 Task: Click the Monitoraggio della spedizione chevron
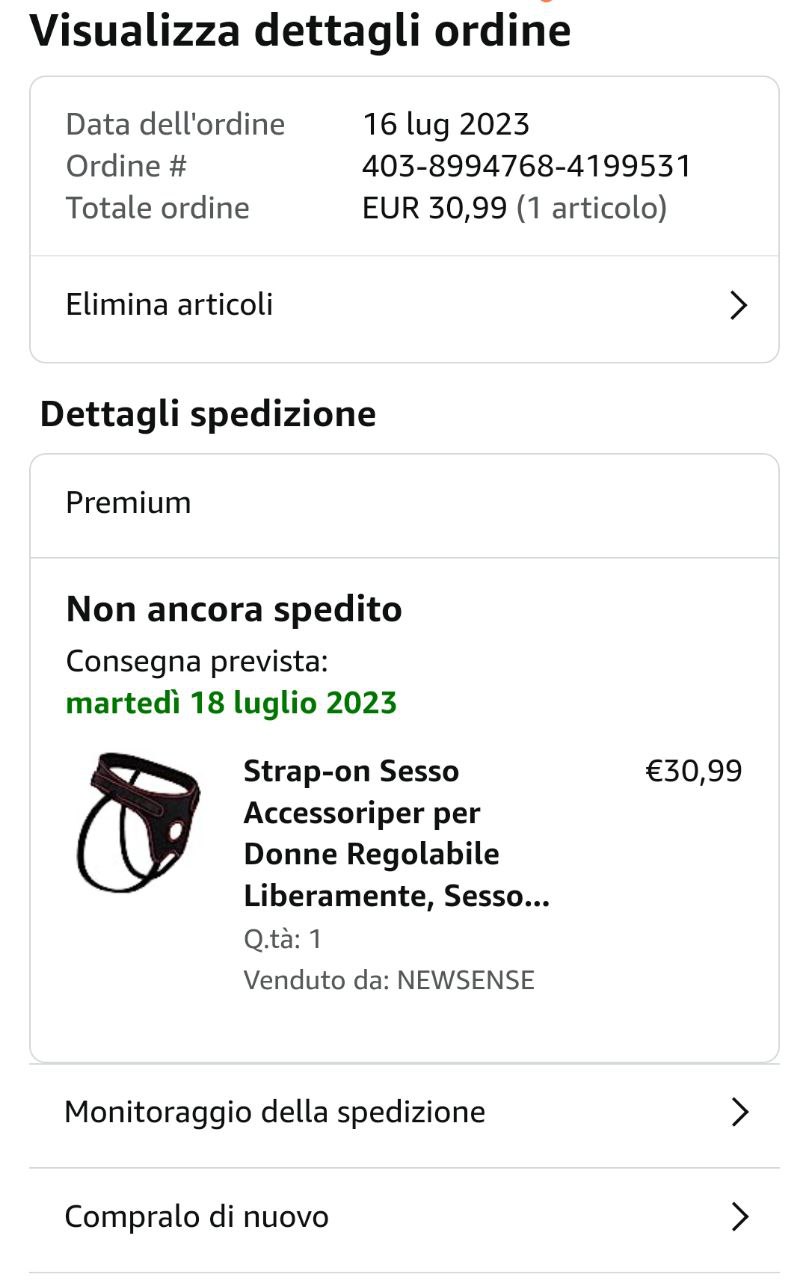point(738,1112)
